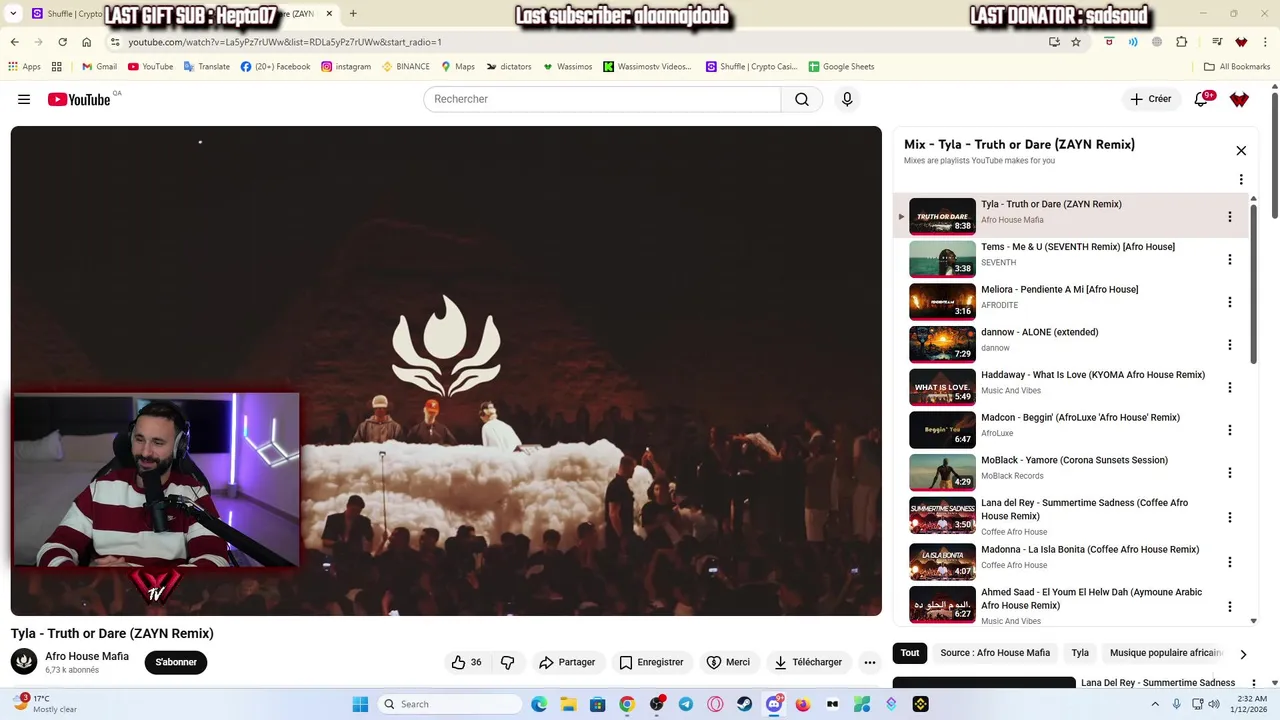Open options for Meliora - Pendiente A Mi

tap(1230, 302)
